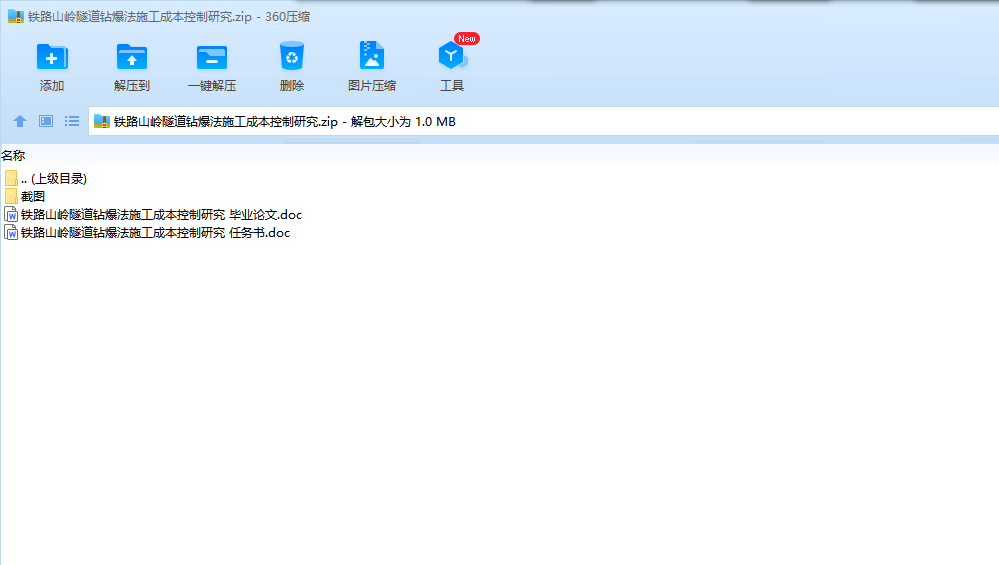Viewport: 999px width, 565px height.
Task: Switch to the list view icon
Action: pos(72,121)
